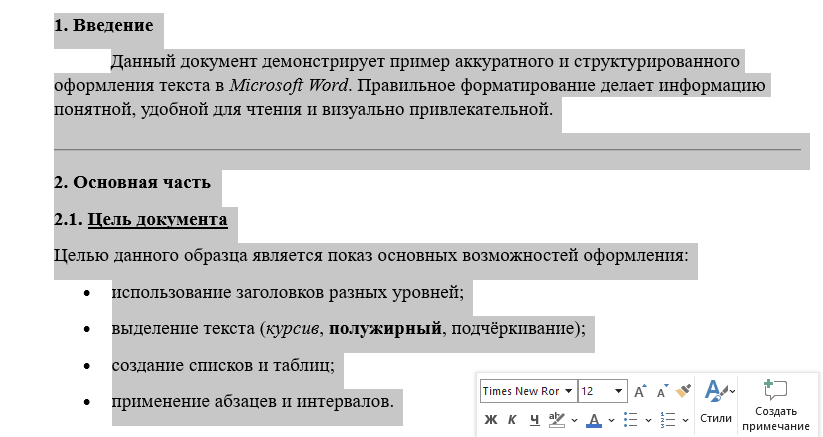Image resolution: width=823 pixels, height=437 pixels.
Task: Apply blue font color swatch
Action: coord(594,420)
